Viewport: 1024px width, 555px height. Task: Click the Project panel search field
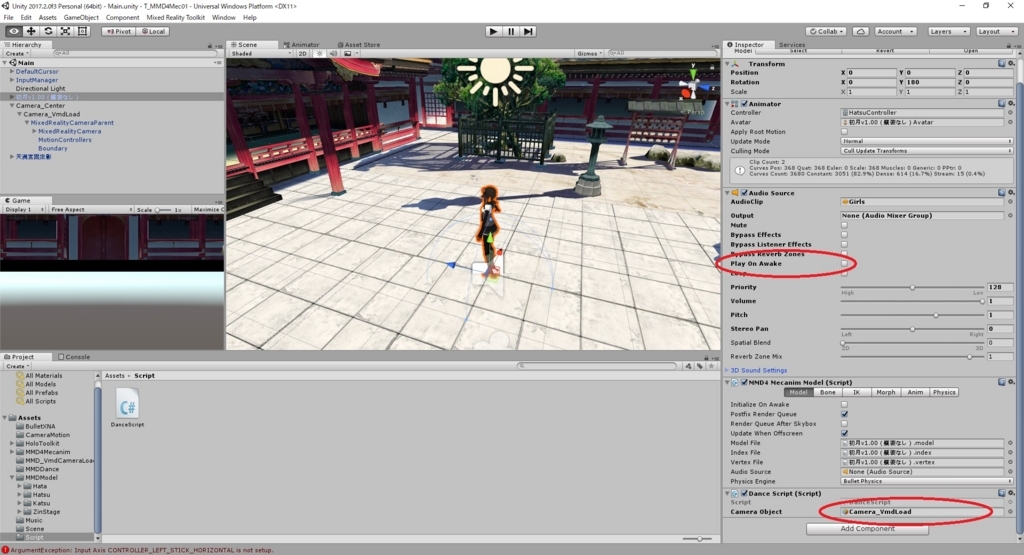(x=599, y=366)
